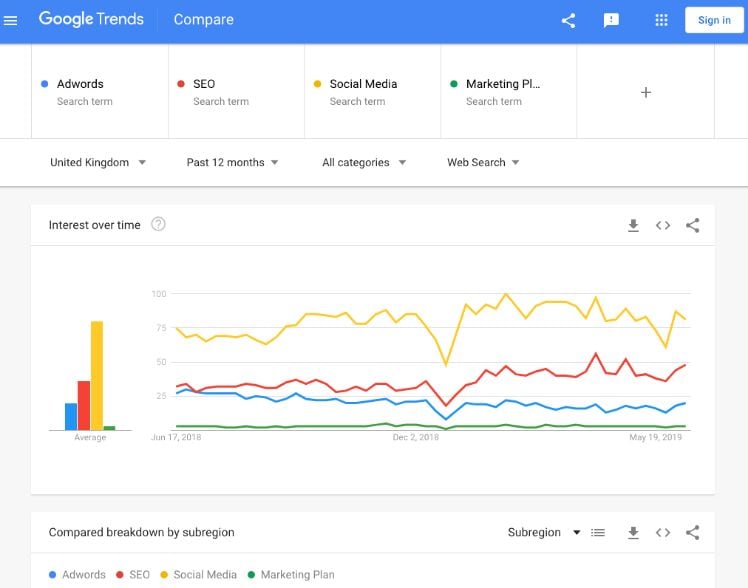
Task: Click the Sign in button
Action: [x=714, y=20]
